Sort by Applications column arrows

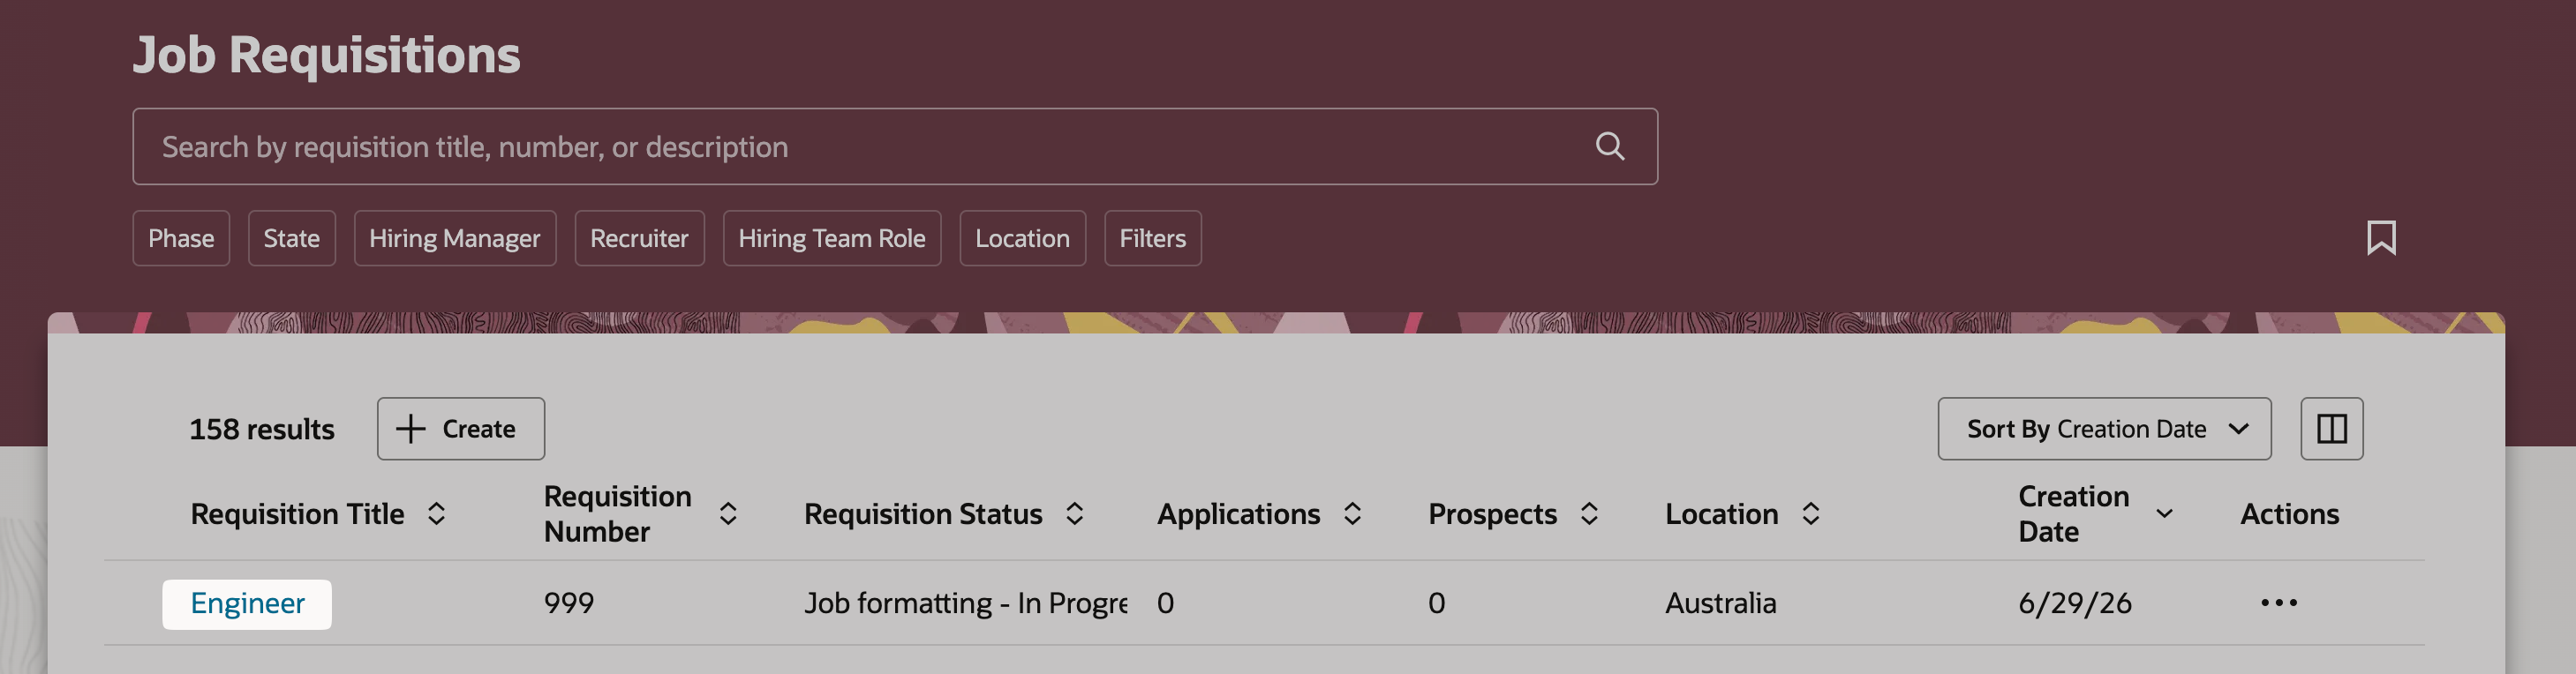tap(1352, 514)
